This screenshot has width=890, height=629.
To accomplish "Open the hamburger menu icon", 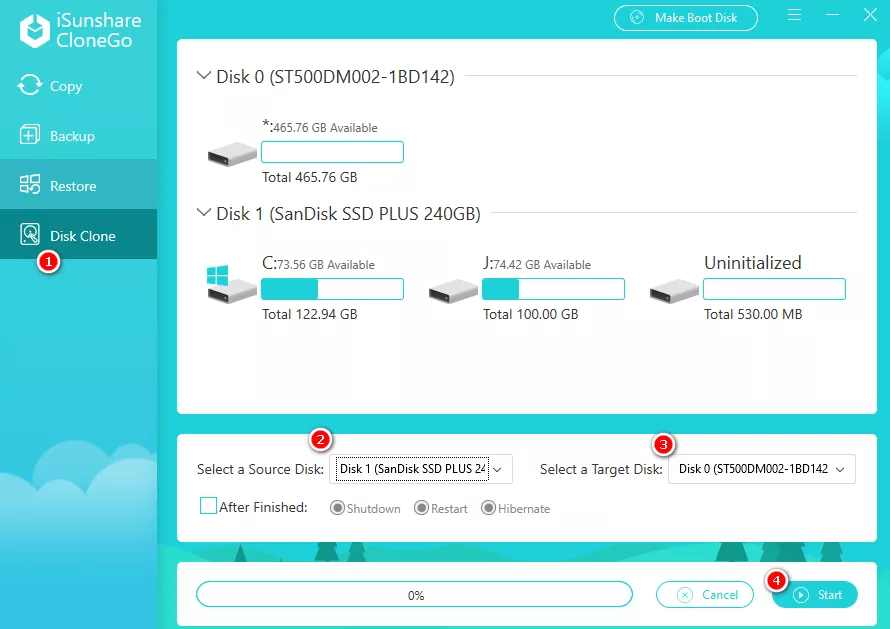I will pos(794,15).
